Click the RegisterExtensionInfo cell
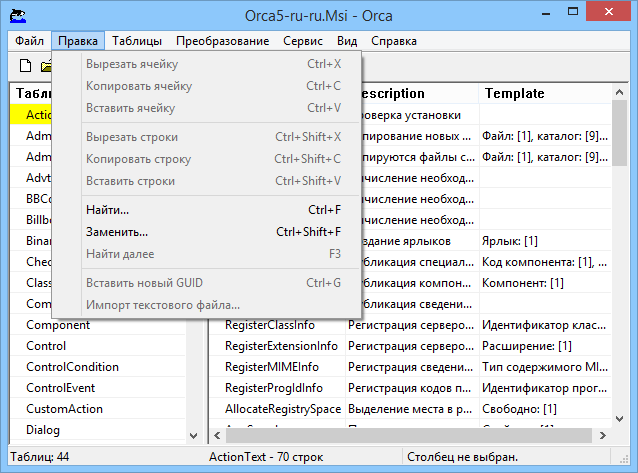 (277, 346)
